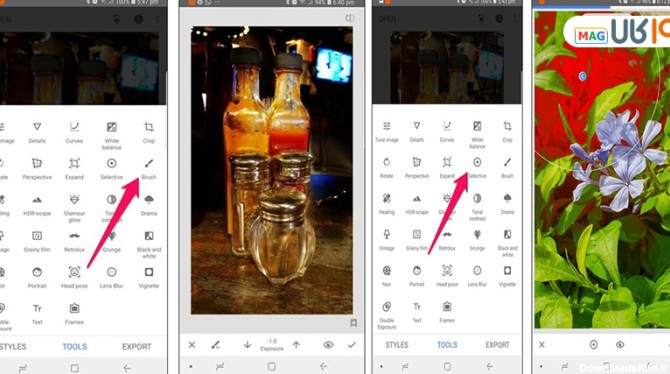The height and width of the screenshot is (374, 670).
Task: Click the Brush tool the pink arrow points to
Action: click(149, 168)
